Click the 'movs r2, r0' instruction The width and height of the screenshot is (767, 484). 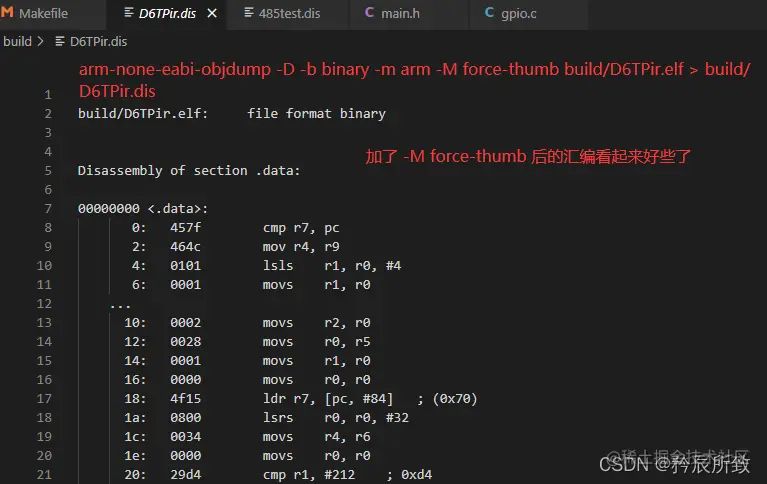coord(316,323)
